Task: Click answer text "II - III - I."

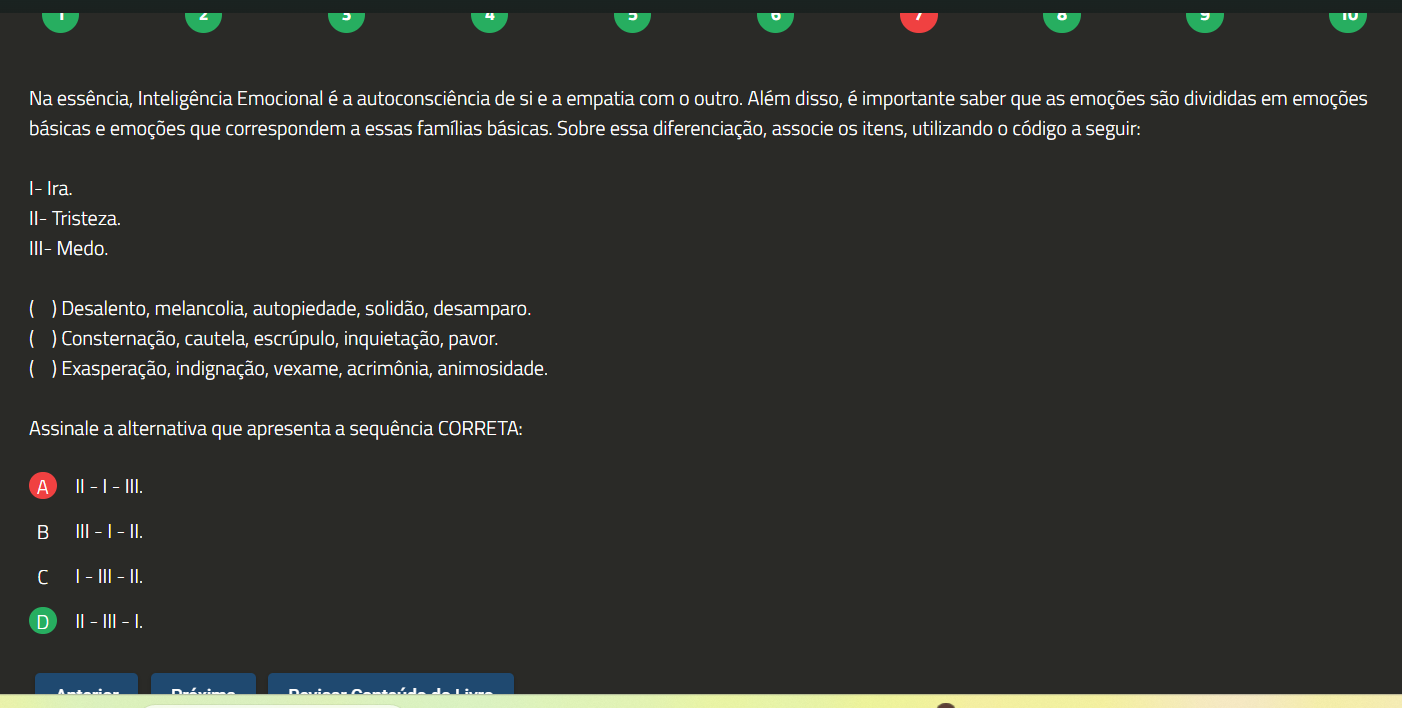Action: (x=109, y=622)
